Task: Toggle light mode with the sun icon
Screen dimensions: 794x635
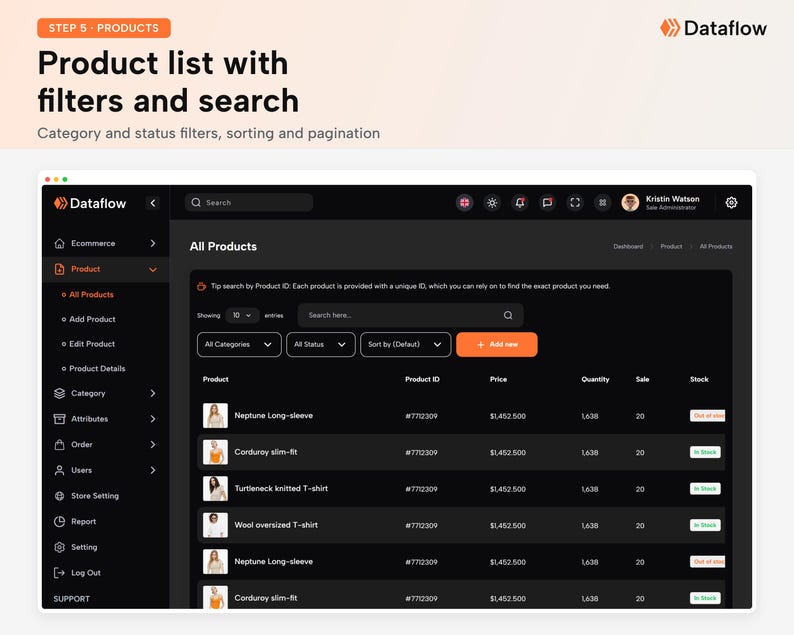Action: [492, 203]
